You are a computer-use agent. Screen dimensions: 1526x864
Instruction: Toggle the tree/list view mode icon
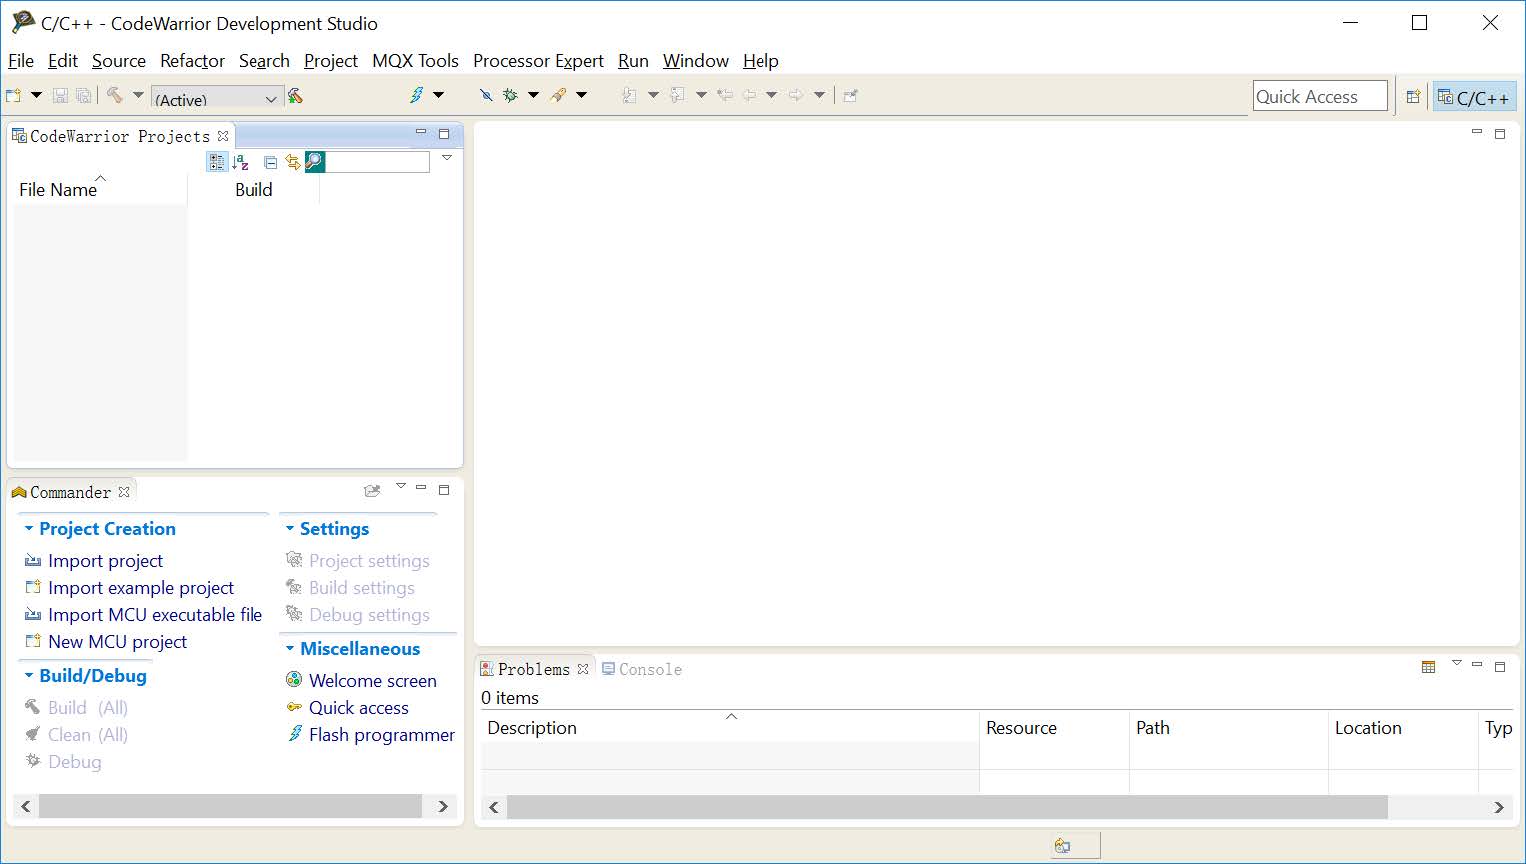[x=217, y=162]
